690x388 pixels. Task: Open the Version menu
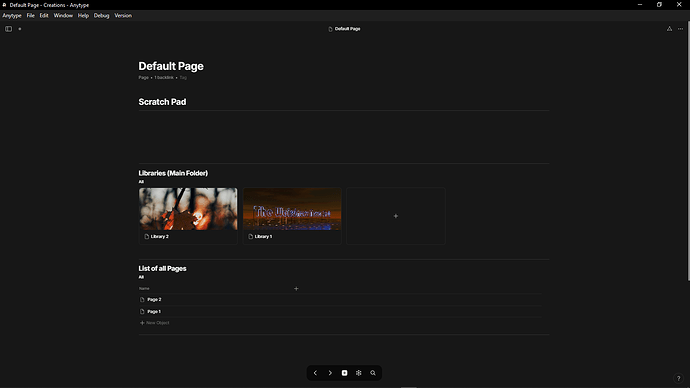(123, 15)
